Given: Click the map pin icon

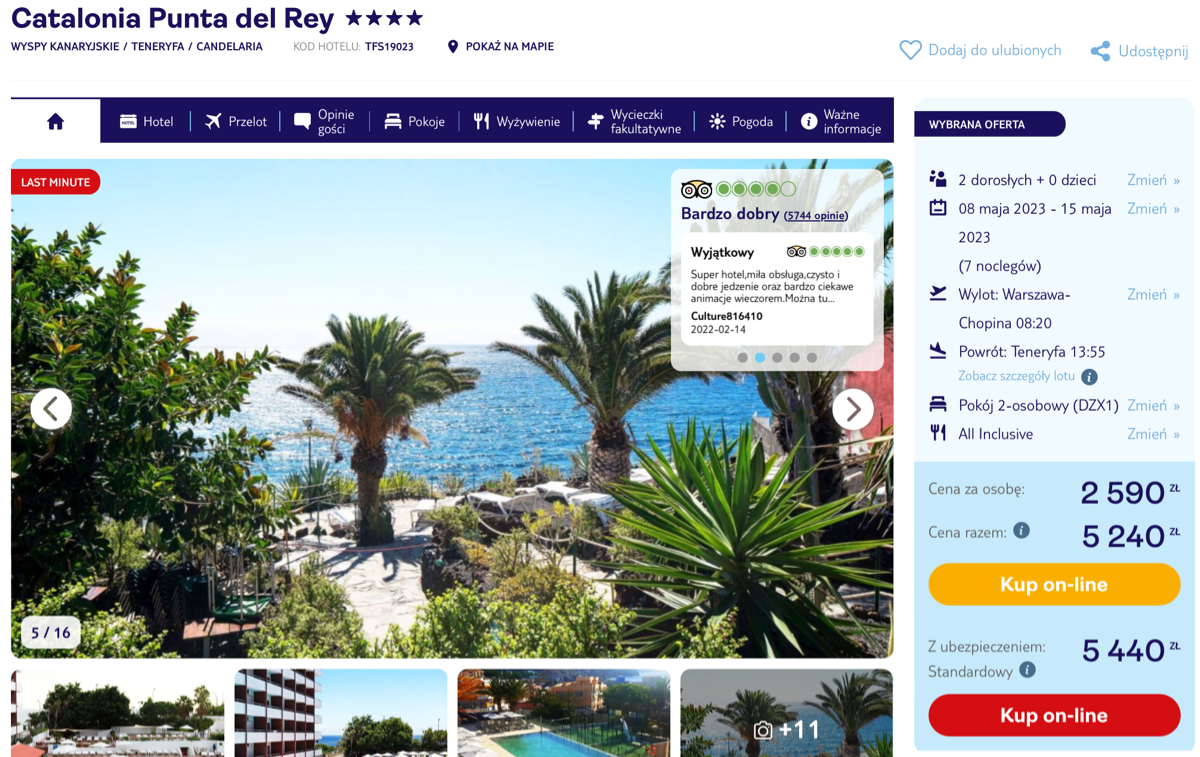Looking at the screenshot, I should (x=453, y=47).
